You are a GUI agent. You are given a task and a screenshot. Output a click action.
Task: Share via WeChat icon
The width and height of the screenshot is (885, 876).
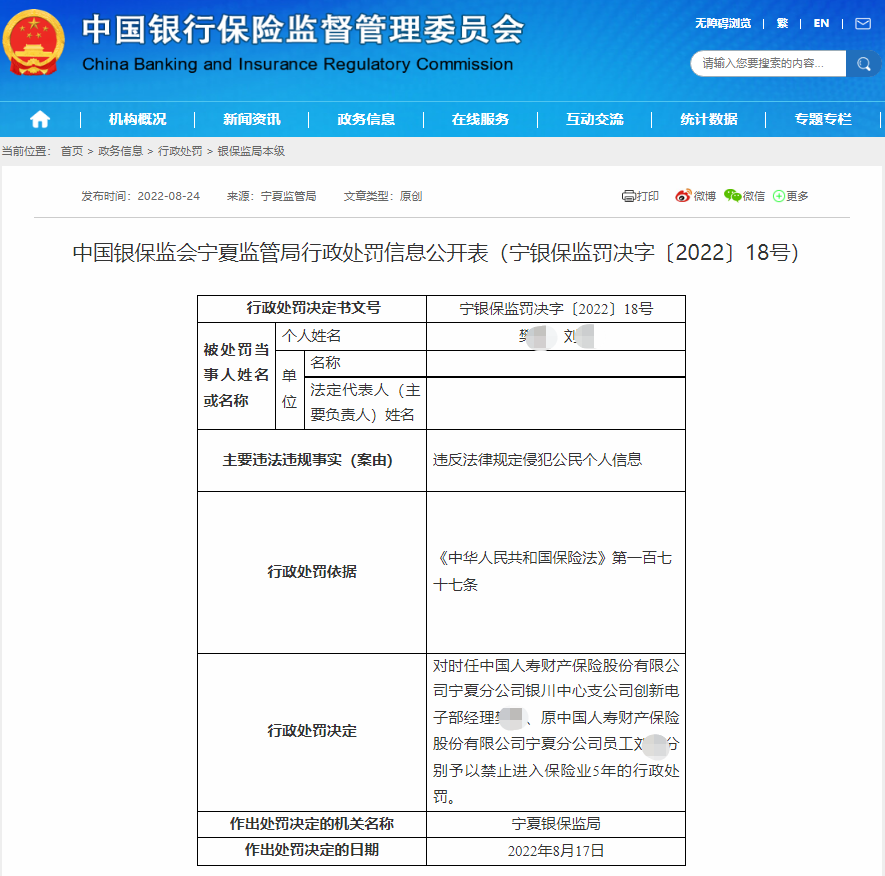tap(732, 195)
